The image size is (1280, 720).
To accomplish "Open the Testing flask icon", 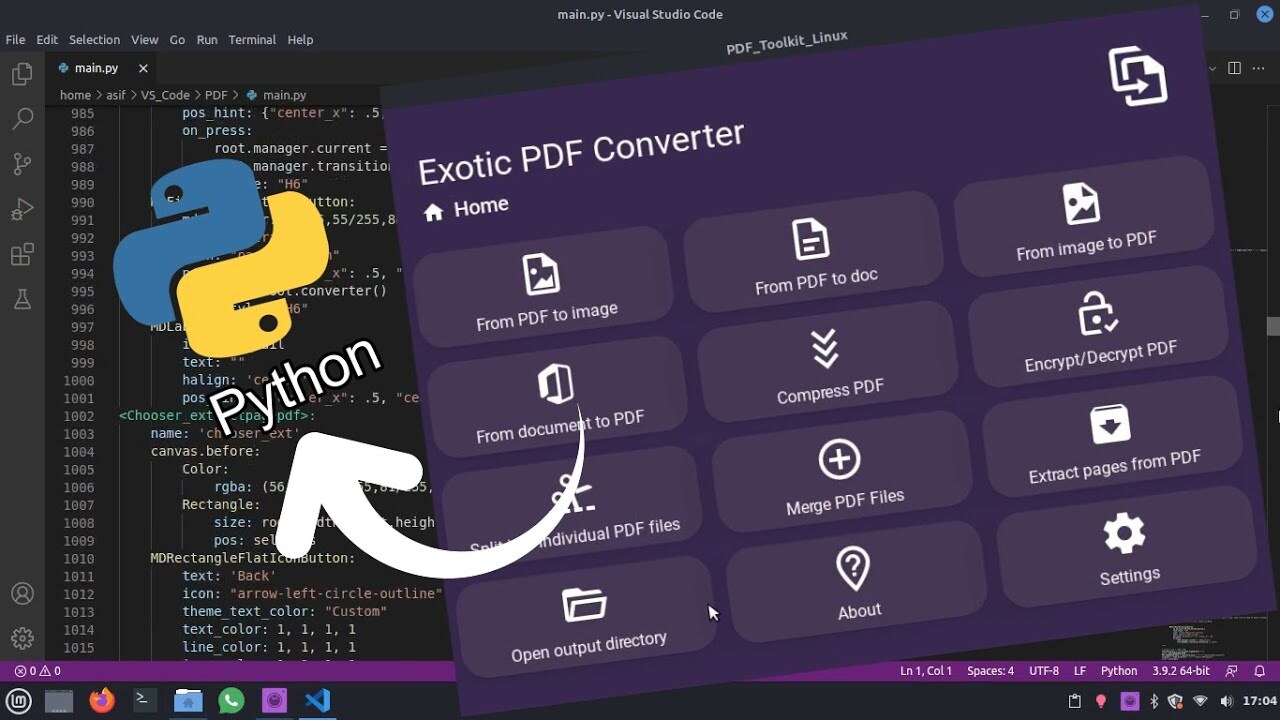I will pyautogui.click(x=22, y=299).
